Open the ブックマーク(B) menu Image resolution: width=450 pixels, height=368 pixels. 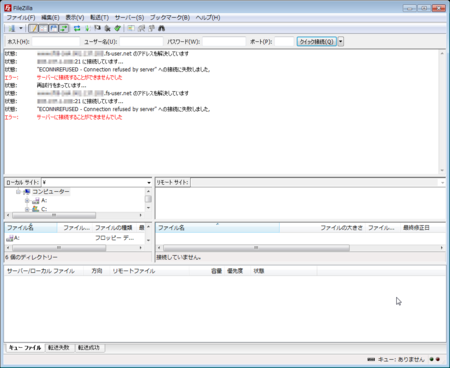coord(170,18)
